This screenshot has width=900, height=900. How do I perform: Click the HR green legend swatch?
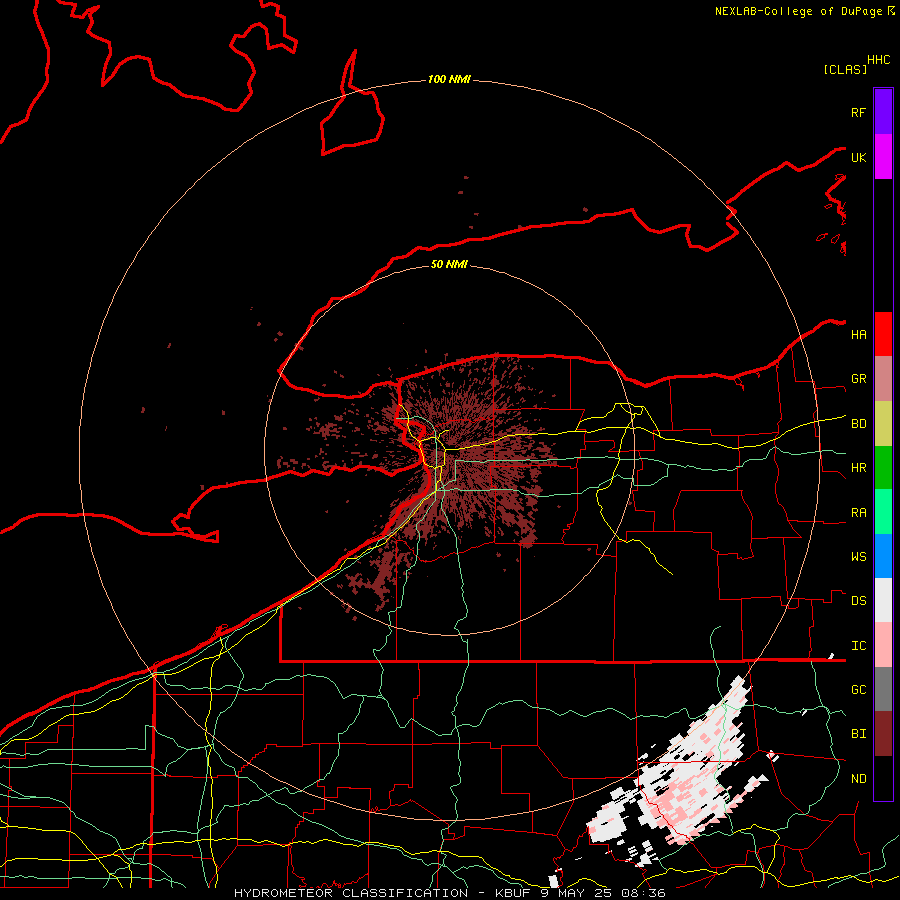[x=883, y=468]
